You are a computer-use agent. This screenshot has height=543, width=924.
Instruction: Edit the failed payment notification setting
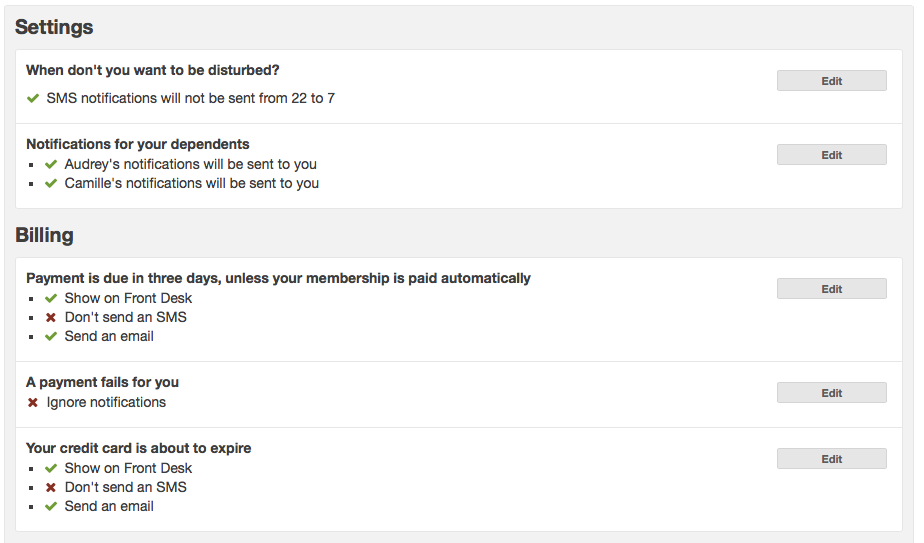831,393
